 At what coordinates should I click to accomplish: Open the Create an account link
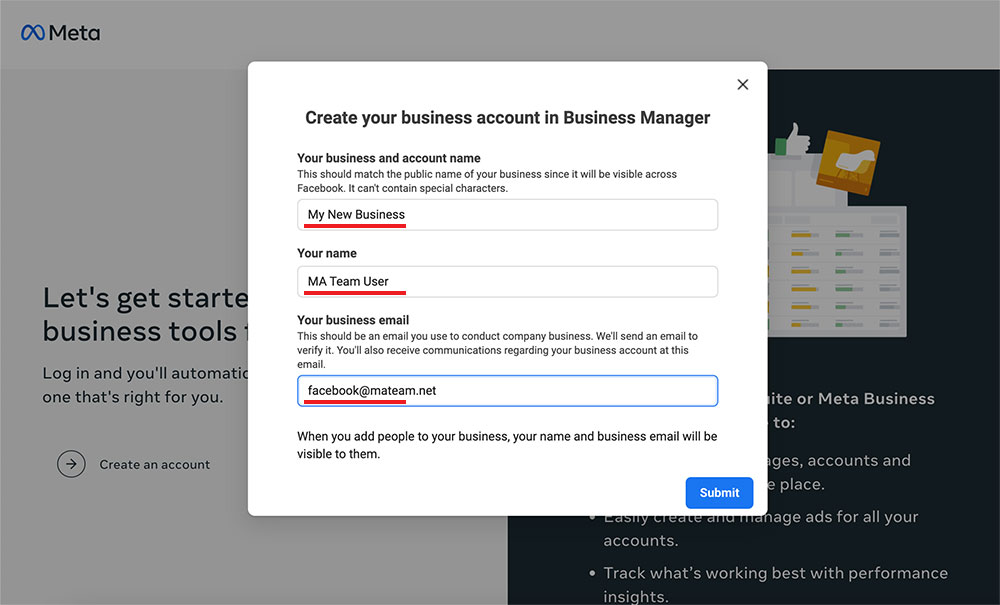tap(154, 465)
